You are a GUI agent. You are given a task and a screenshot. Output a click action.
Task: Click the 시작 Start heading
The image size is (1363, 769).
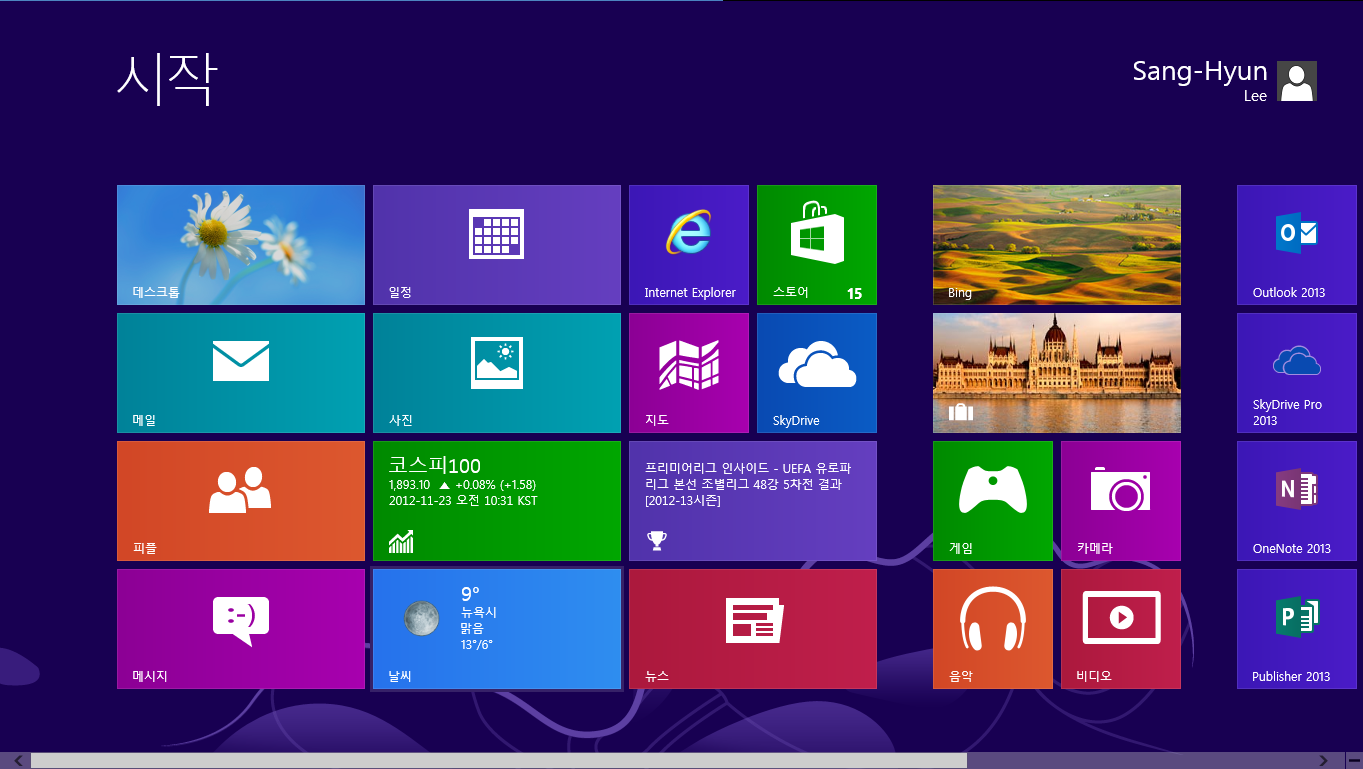(x=167, y=78)
